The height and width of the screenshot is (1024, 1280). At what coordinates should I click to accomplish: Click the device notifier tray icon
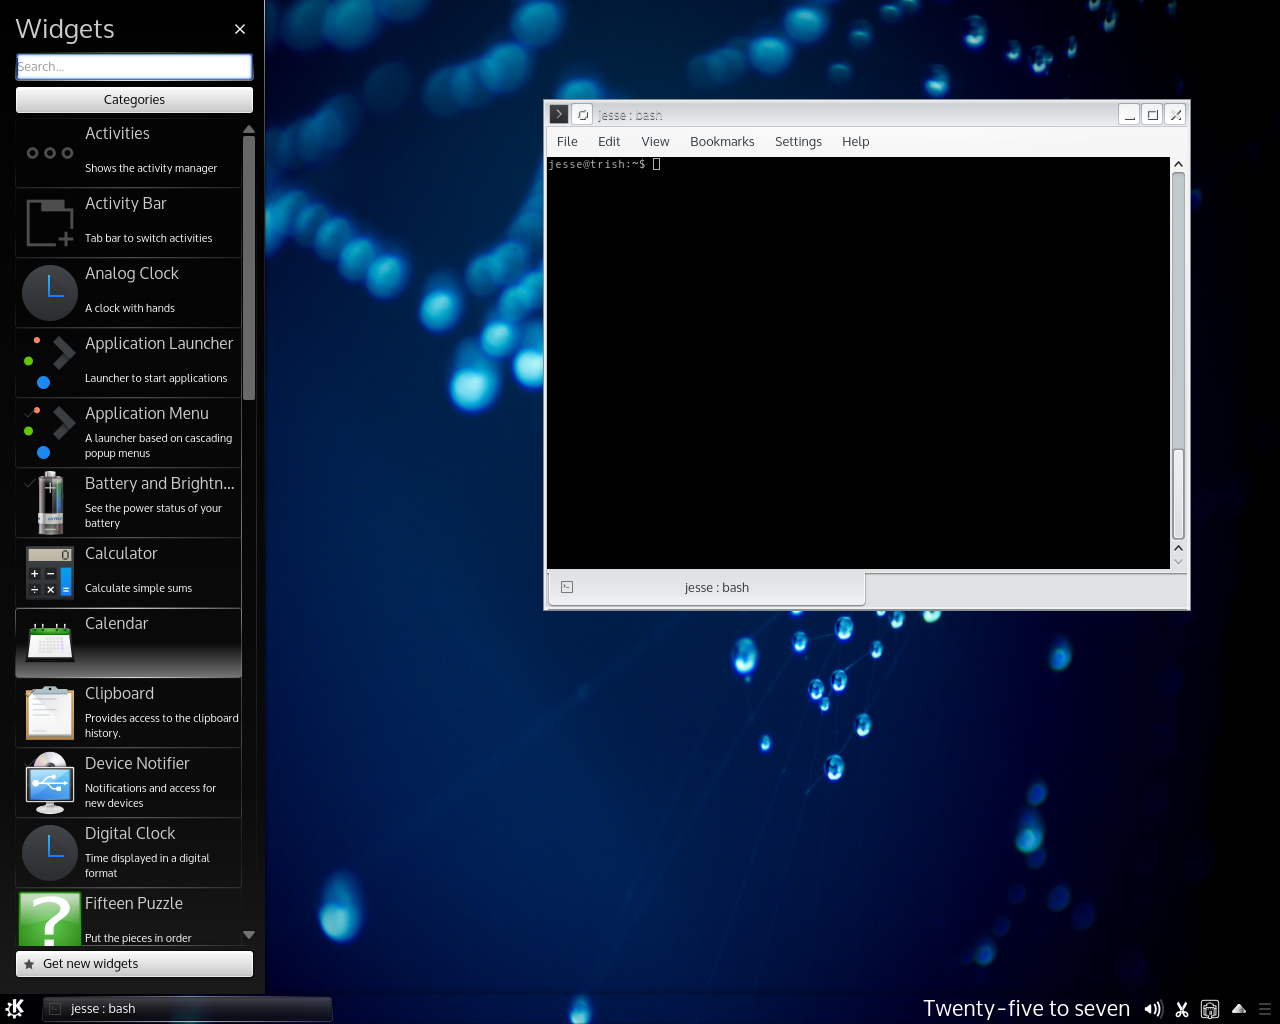pyautogui.click(x=1210, y=1009)
